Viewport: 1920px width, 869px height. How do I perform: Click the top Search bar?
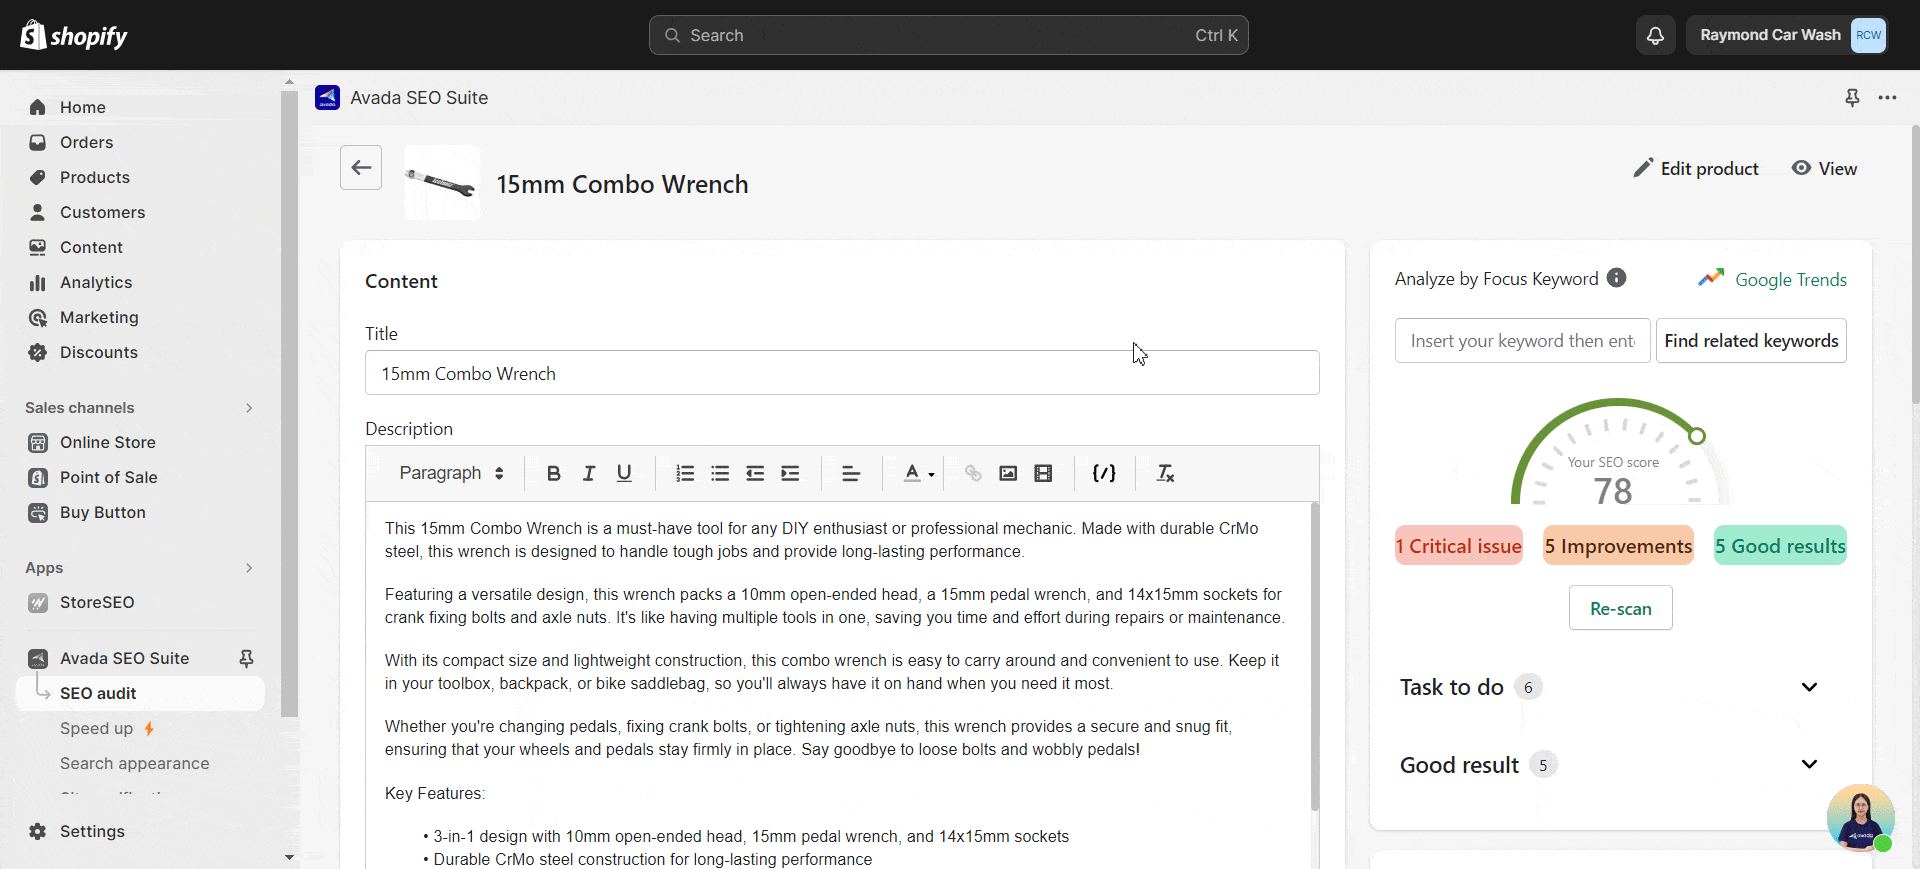point(948,35)
